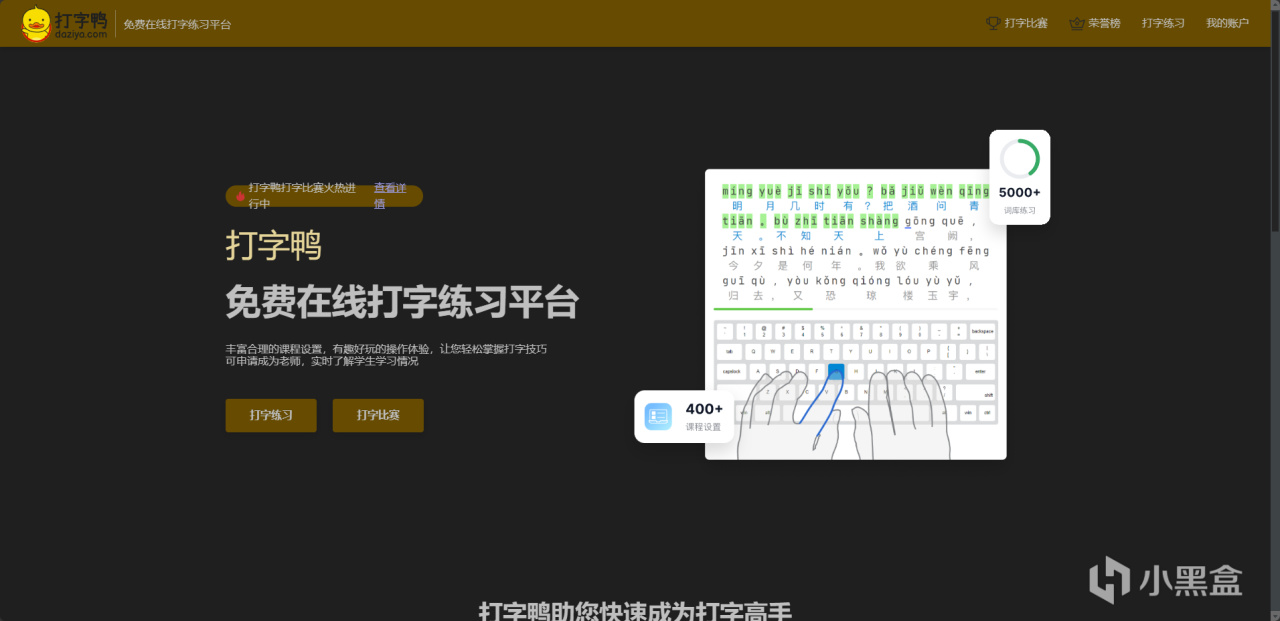Image resolution: width=1280 pixels, height=621 pixels.
Task: Click the 打字鸭 daziya.com brand text
Action: pyautogui.click(x=82, y=24)
